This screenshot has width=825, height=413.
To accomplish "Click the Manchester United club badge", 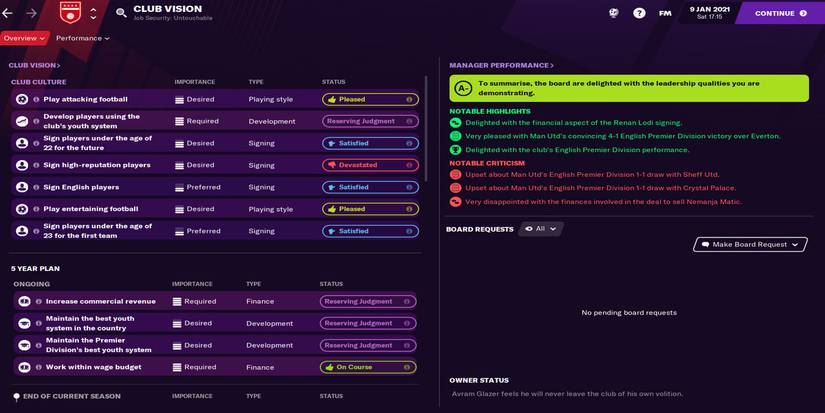I will point(70,13).
